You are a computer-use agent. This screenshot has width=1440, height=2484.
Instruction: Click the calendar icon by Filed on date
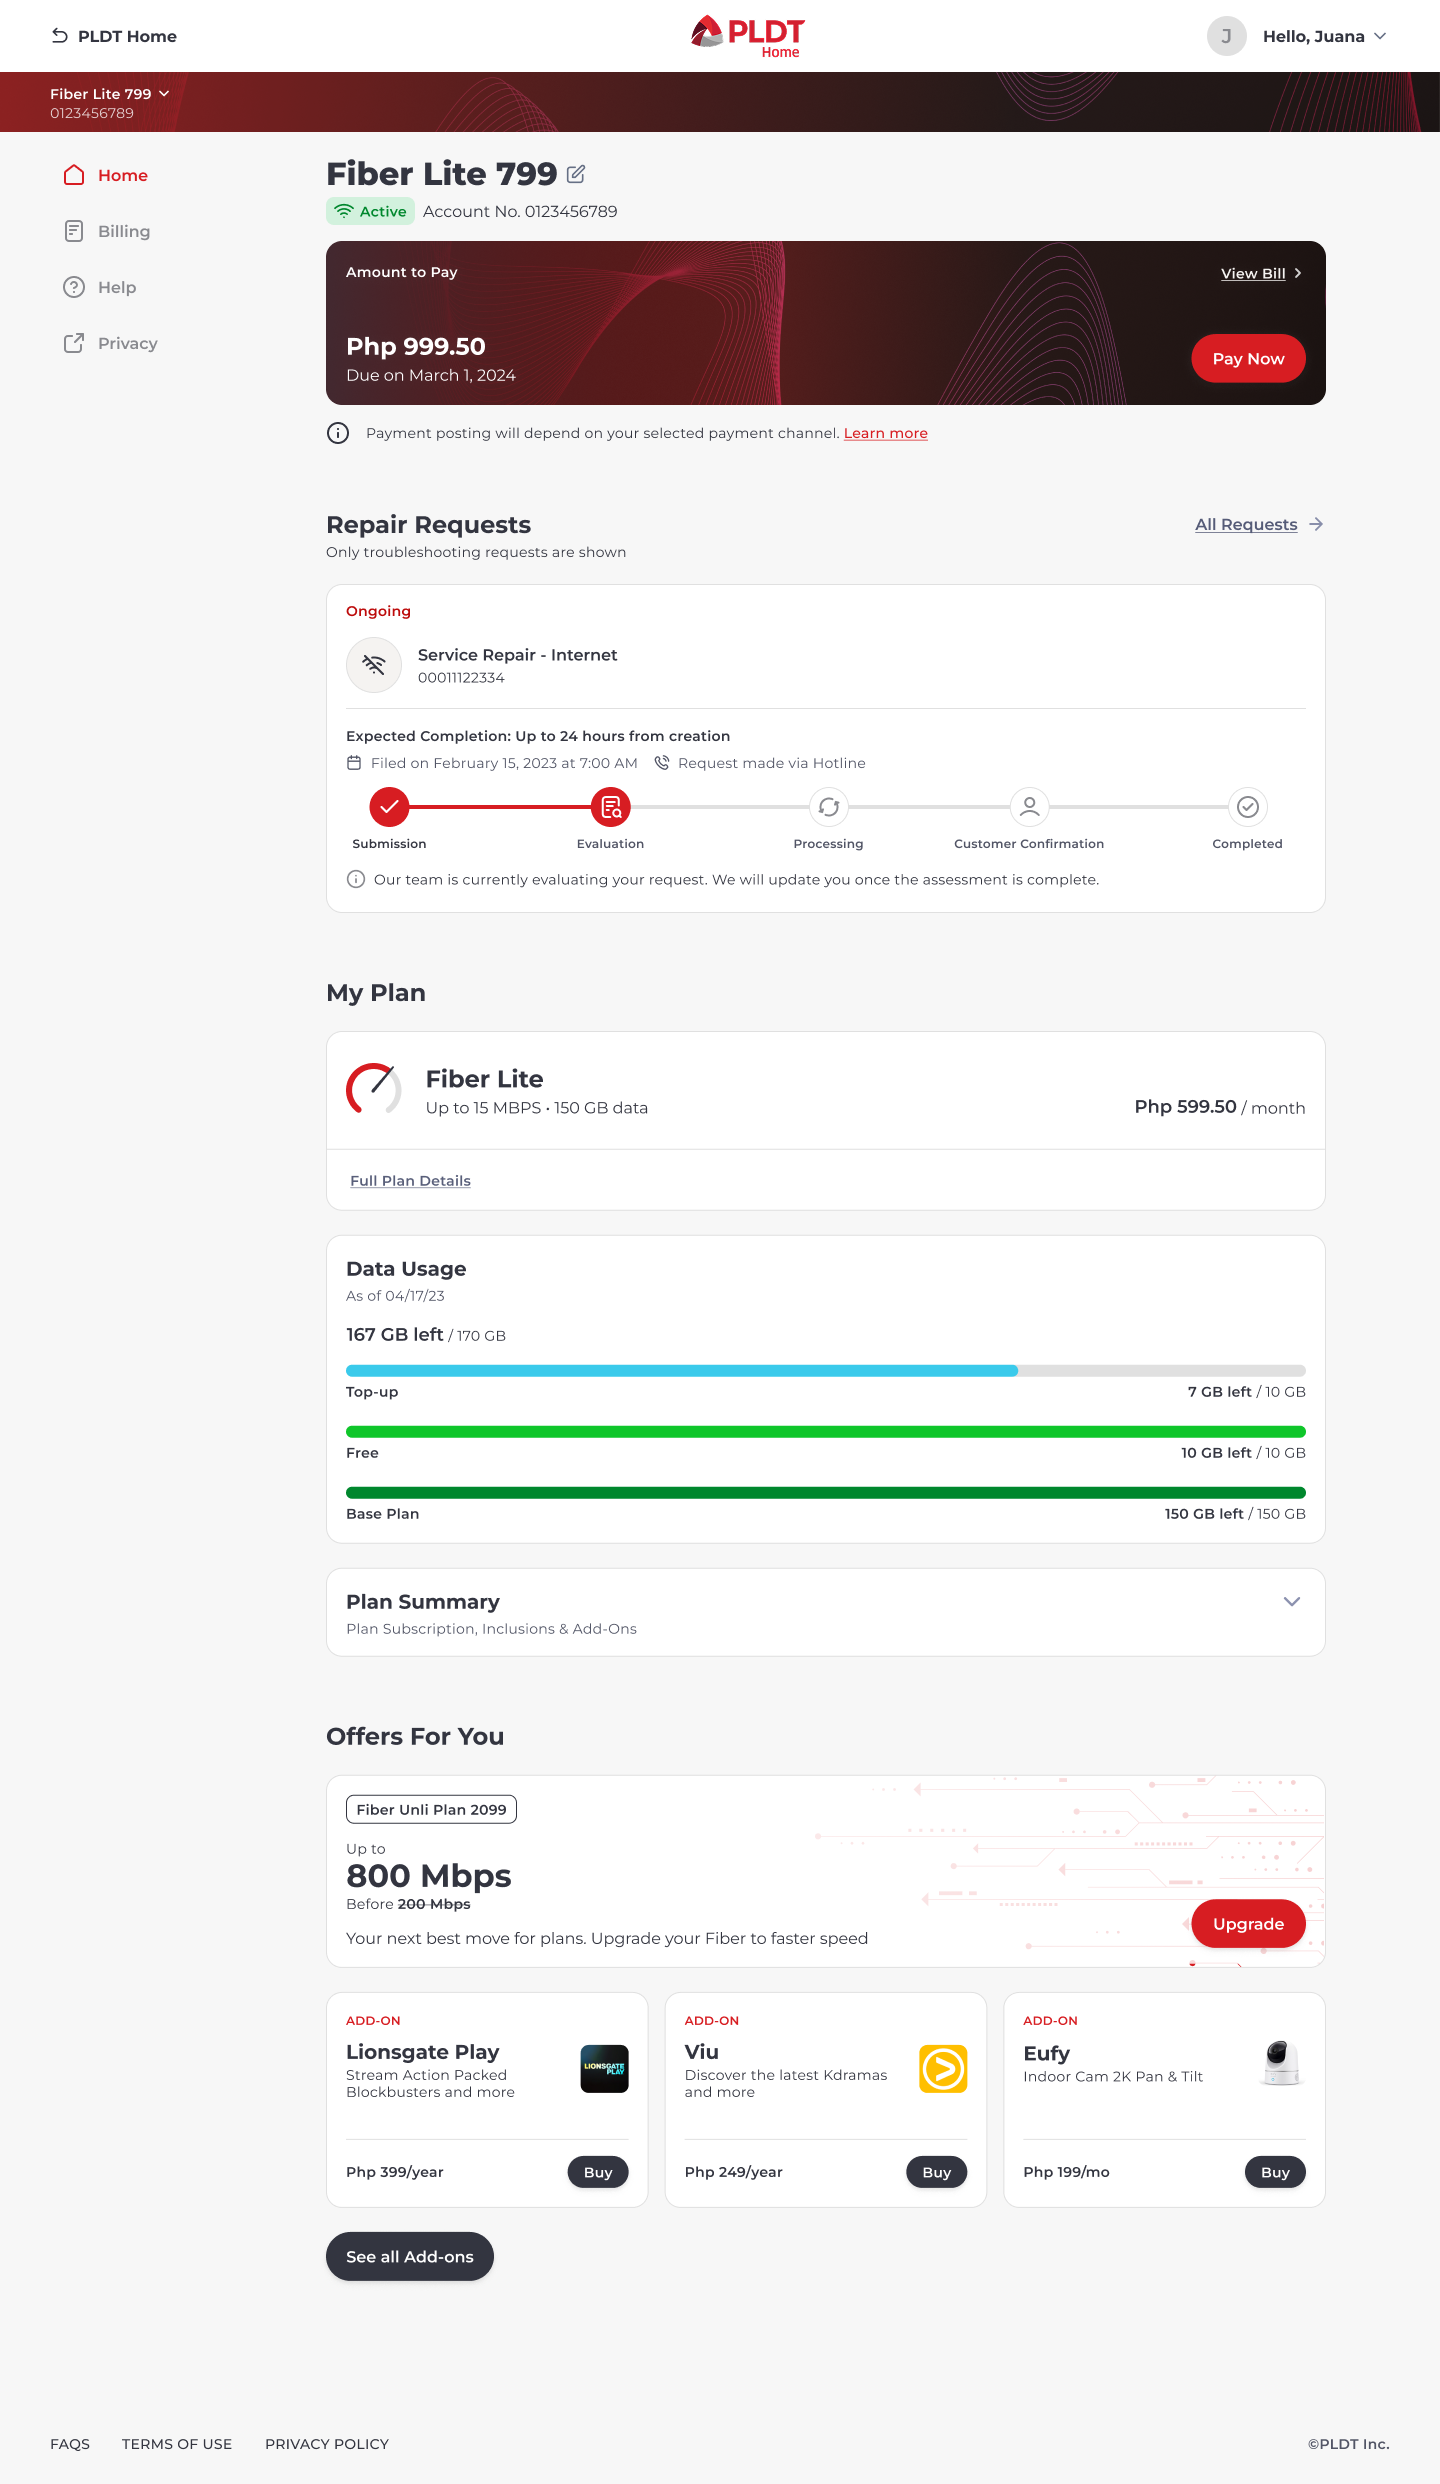click(x=354, y=763)
